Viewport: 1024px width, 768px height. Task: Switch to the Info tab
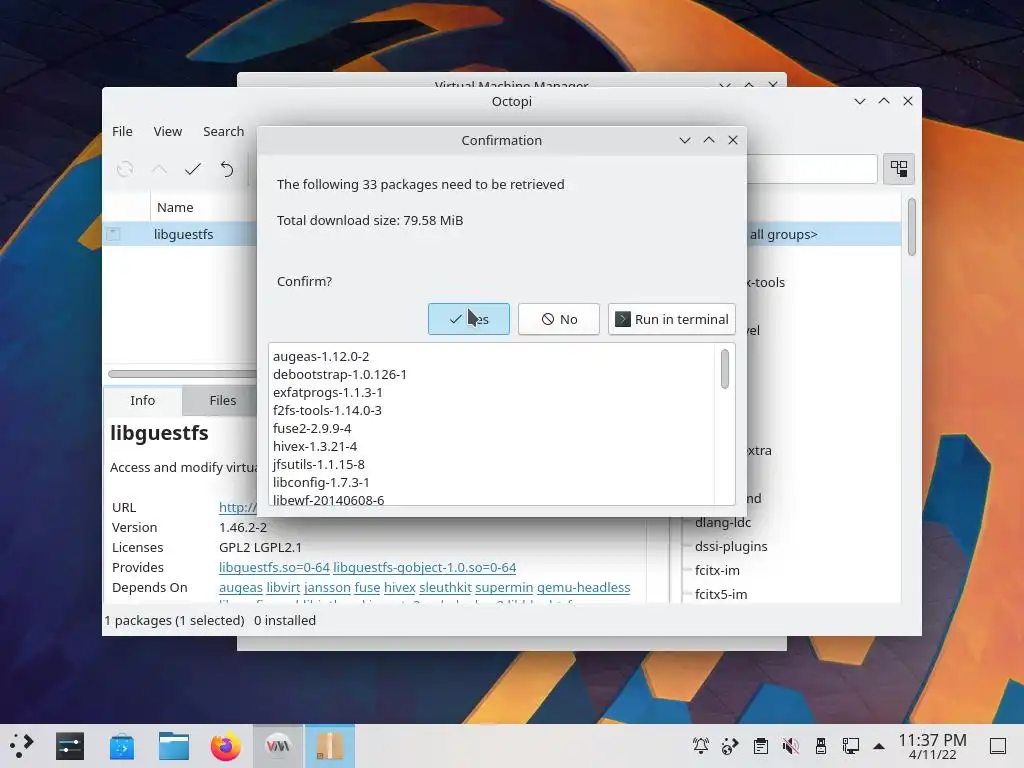[142, 400]
